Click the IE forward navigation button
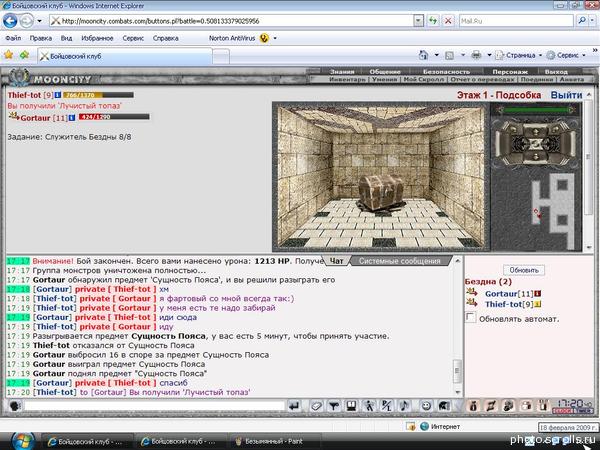600x450 pixels. (26, 21)
